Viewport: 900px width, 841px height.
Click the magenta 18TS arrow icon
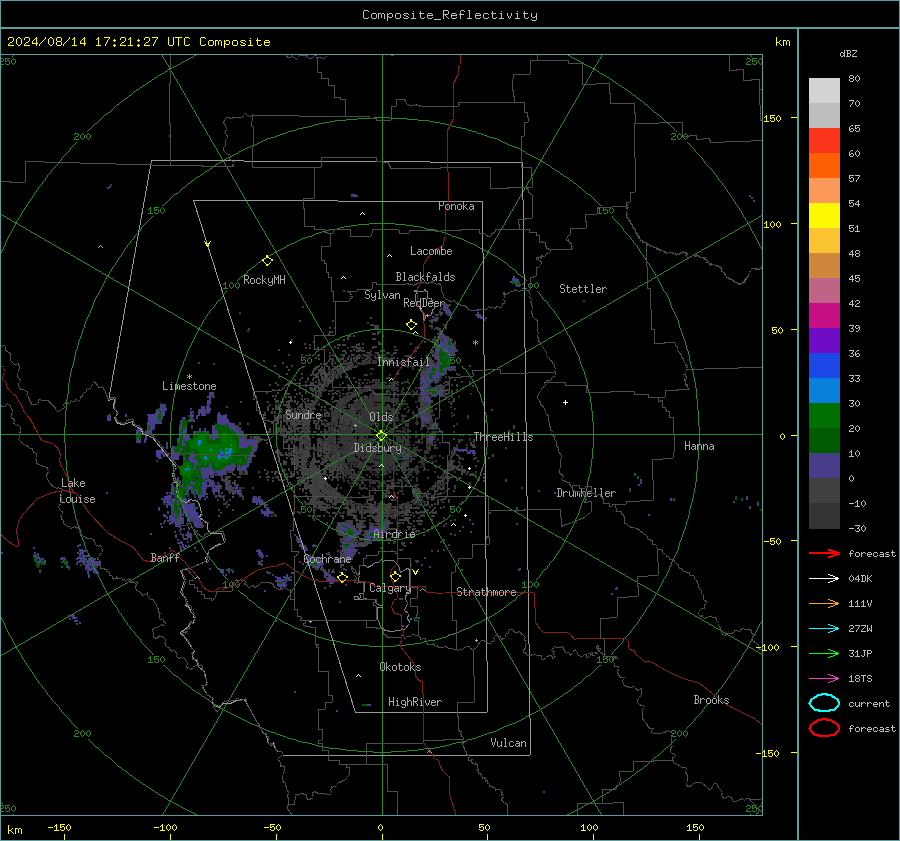pos(824,679)
